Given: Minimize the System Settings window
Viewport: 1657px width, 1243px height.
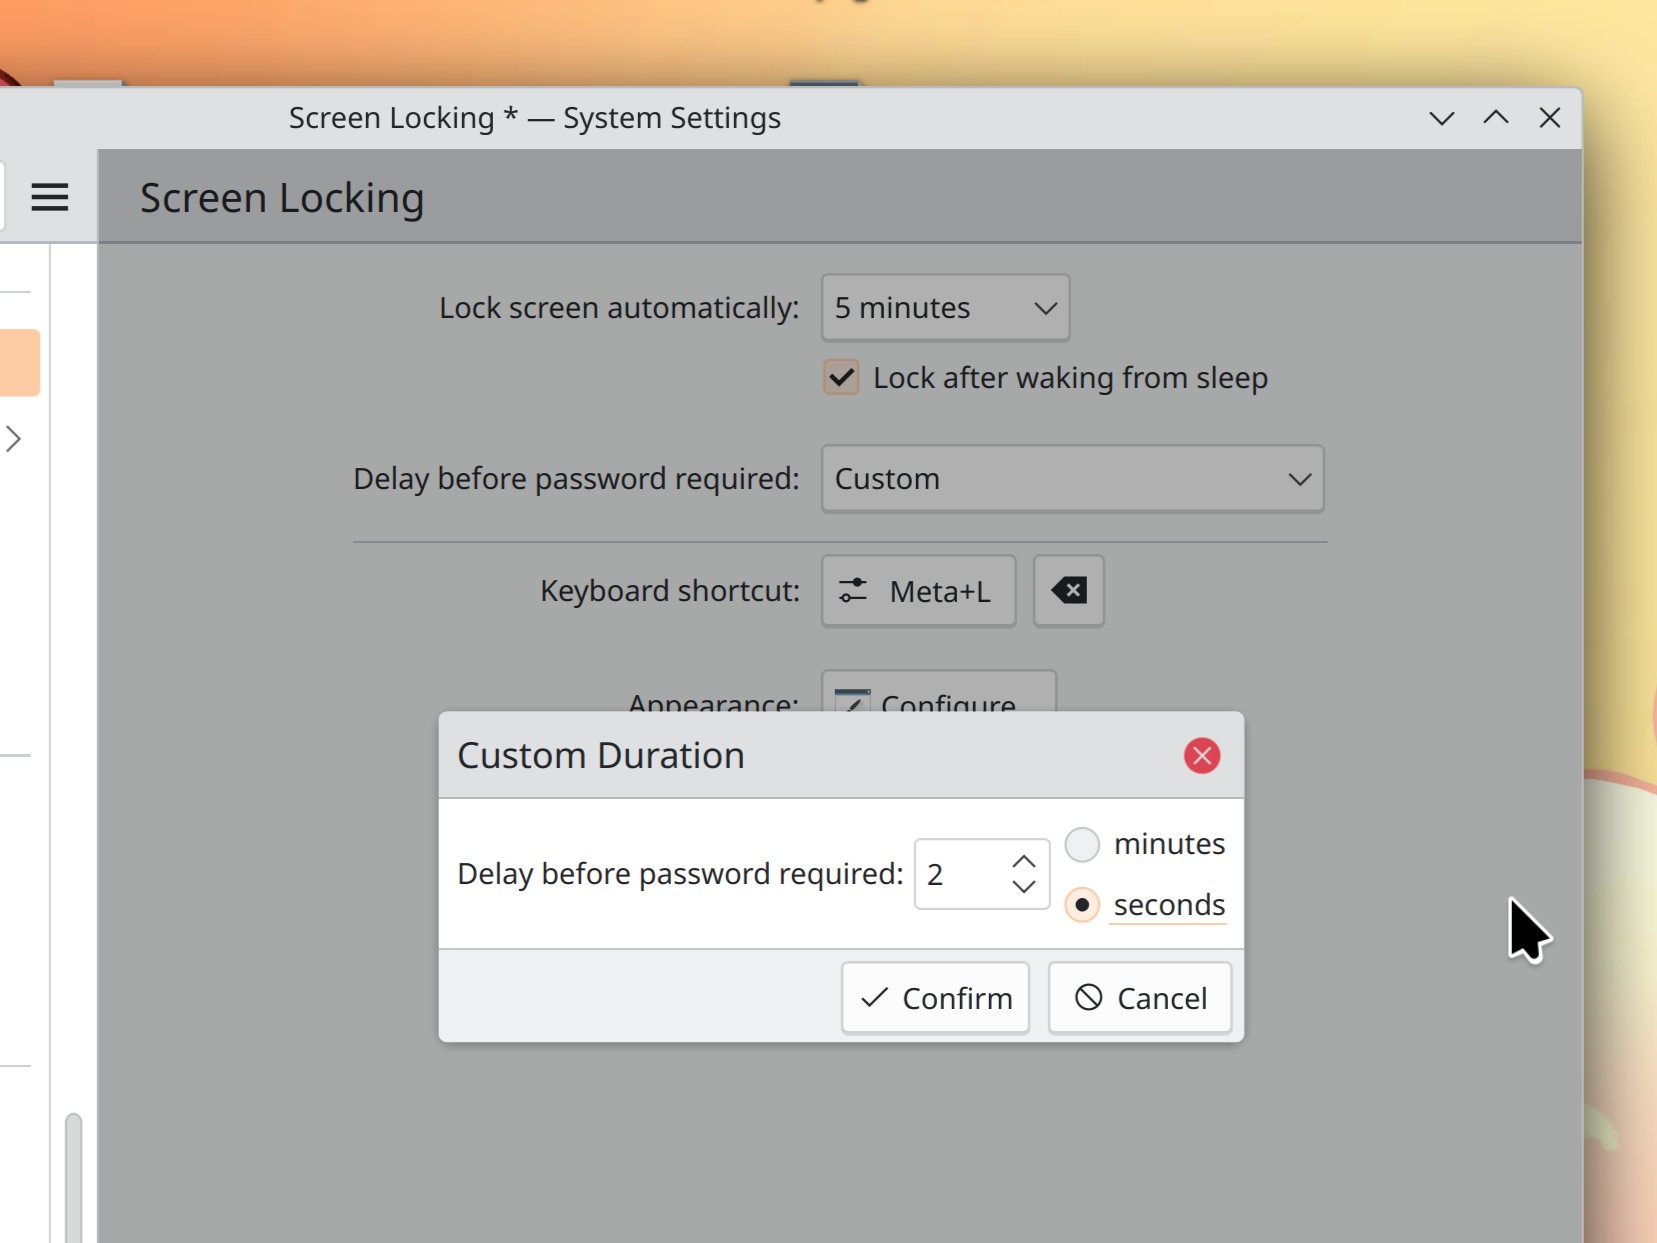Looking at the screenshot, I should 1441,118.
